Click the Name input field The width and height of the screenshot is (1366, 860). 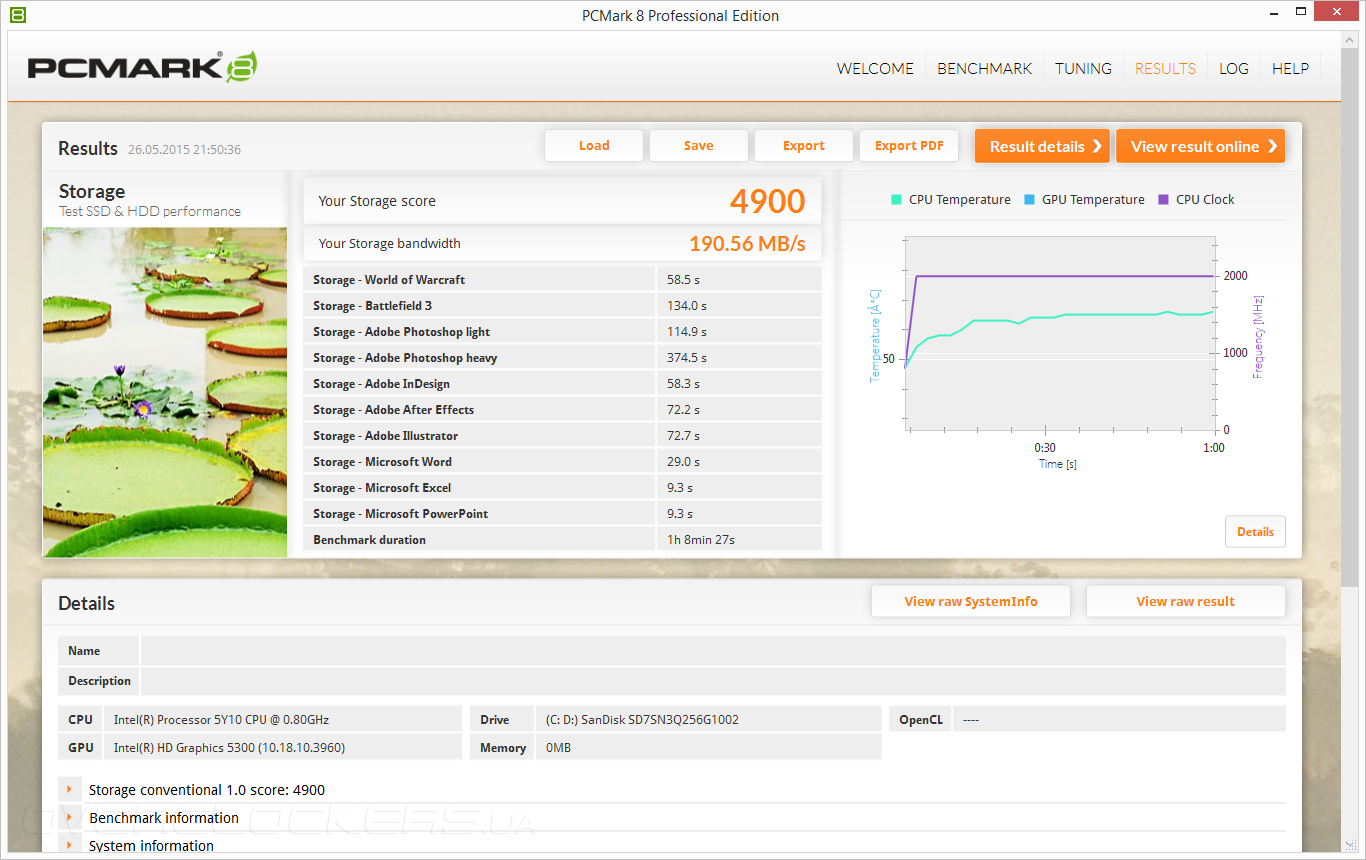[x=713, y=651]
